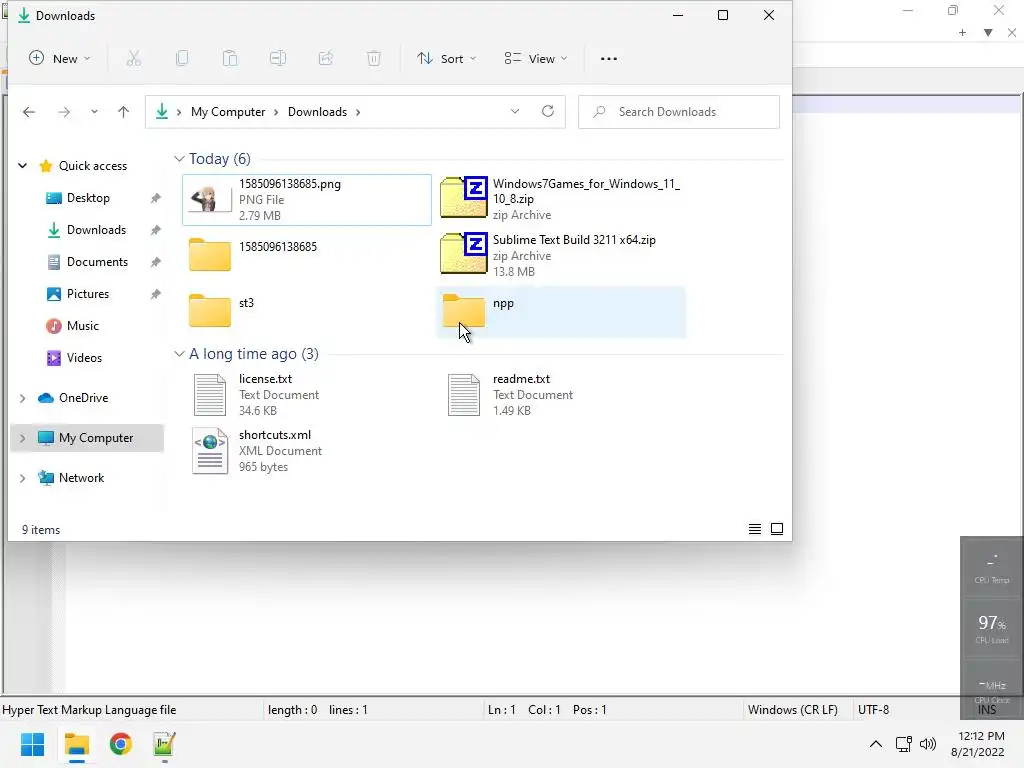Collapse the Today (6) group
This screenshot has width=1024, height=768.
[x=179, y=159]
